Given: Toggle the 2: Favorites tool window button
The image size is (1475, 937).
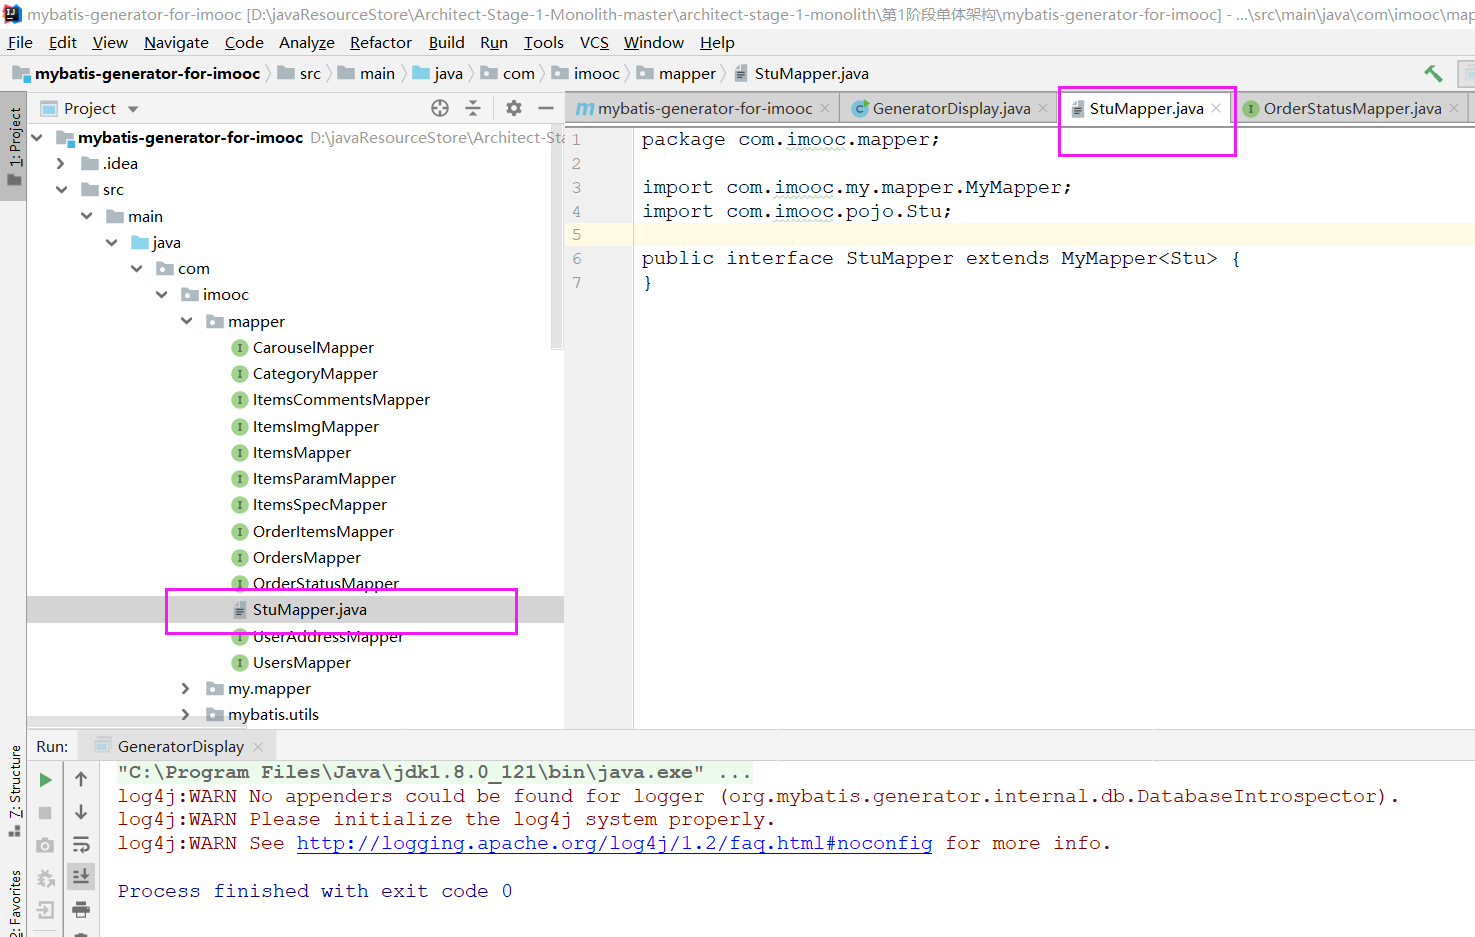Looking at the screenshot, I should tap(14, 902).
